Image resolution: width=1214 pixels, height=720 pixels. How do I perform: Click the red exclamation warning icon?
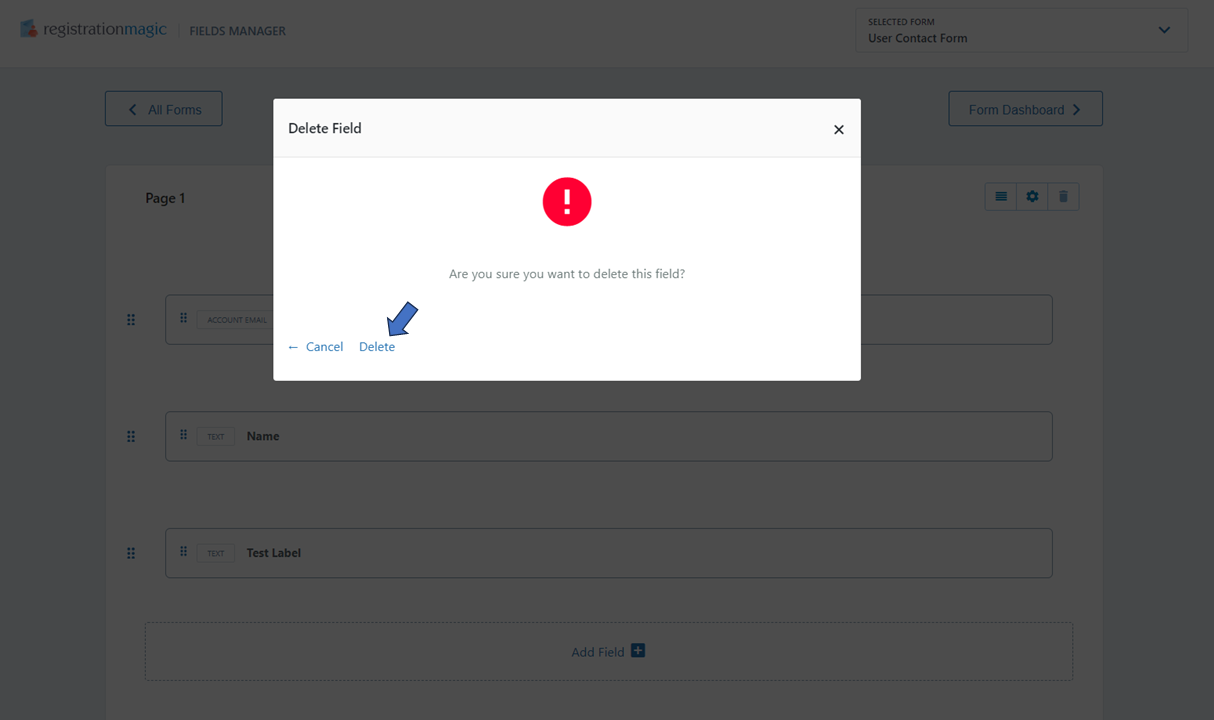pos(567,201)
